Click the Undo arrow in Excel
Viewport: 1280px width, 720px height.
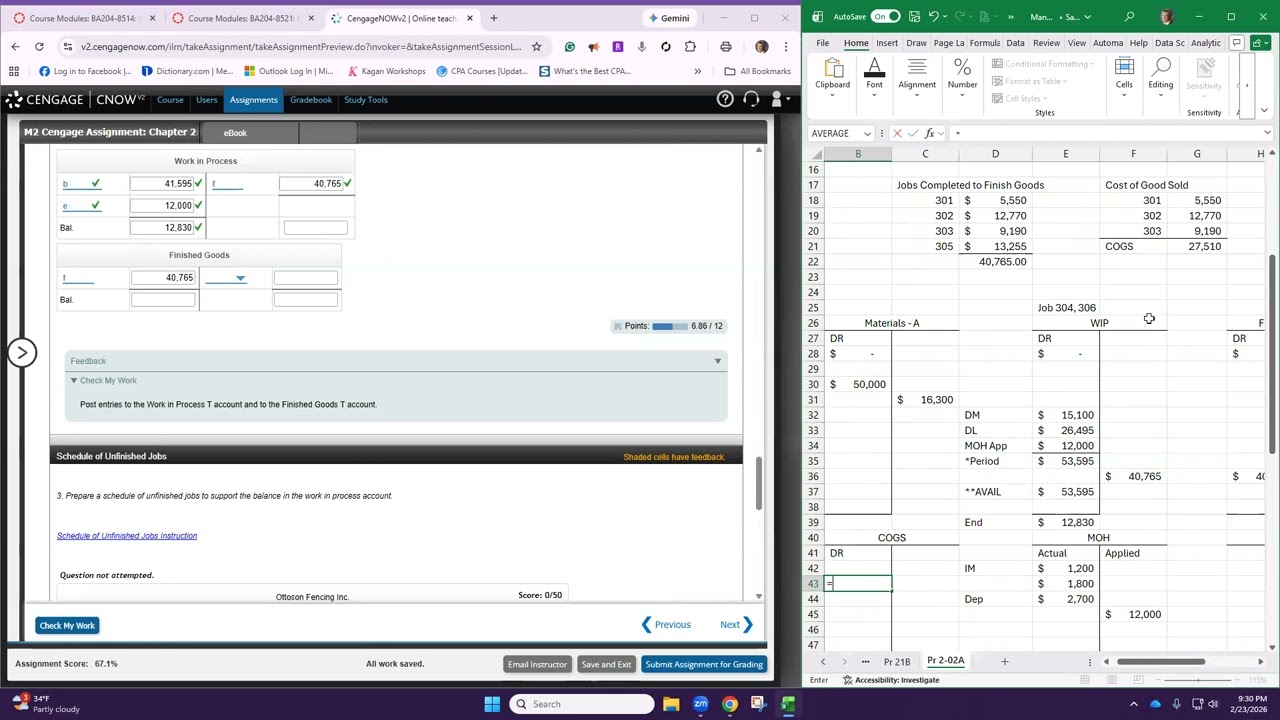click(935, 17)
